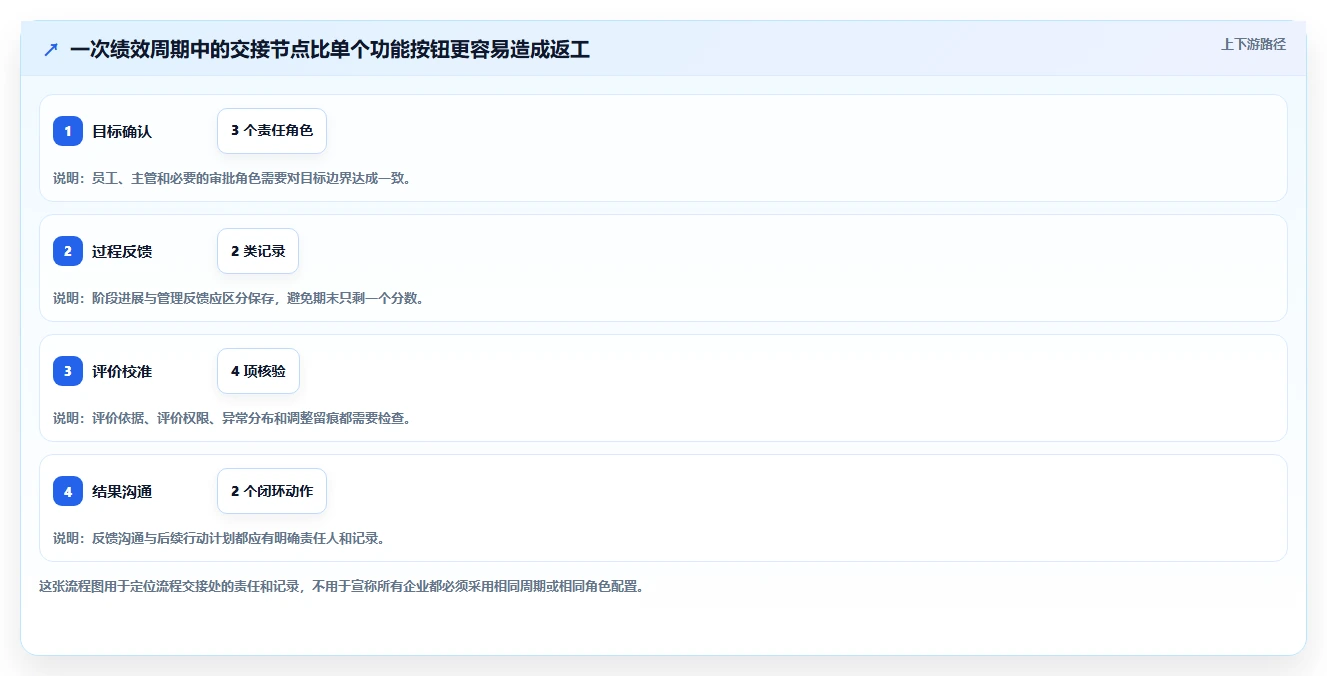Click the 3 个责任角色 pill
Screen dimensions: 1327x676
(272, 131)
